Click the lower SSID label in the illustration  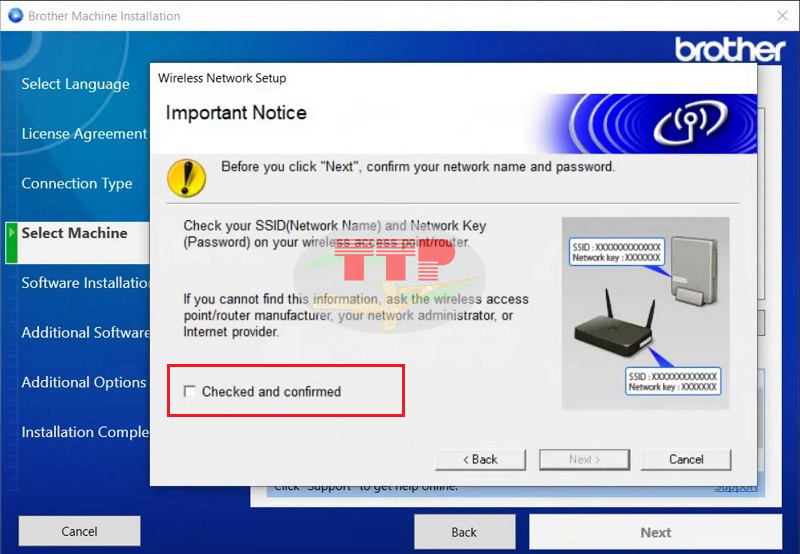(673, 381)
